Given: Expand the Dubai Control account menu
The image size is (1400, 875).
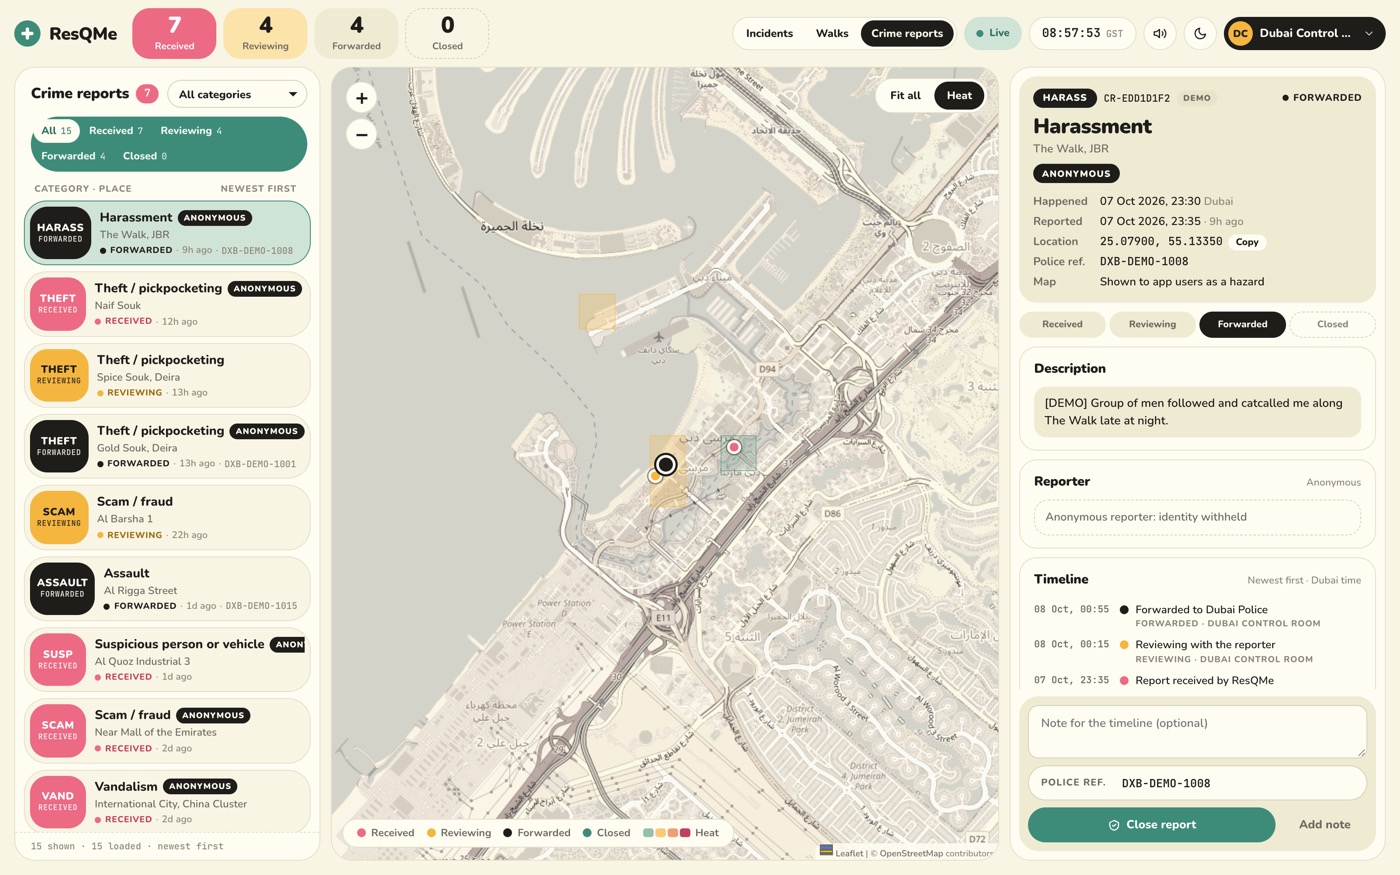Looking at the screenshot, I should click(1304, 33).
